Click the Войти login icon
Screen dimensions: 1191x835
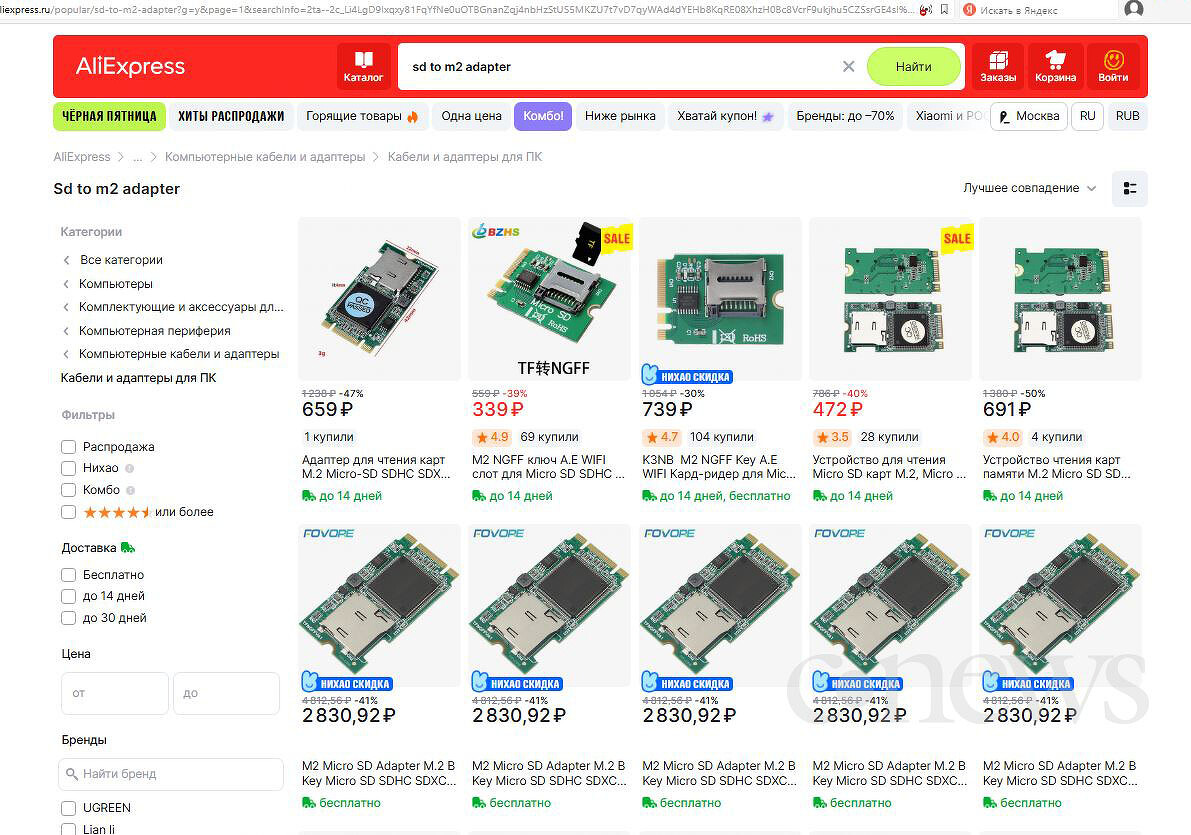(1112, 66)
